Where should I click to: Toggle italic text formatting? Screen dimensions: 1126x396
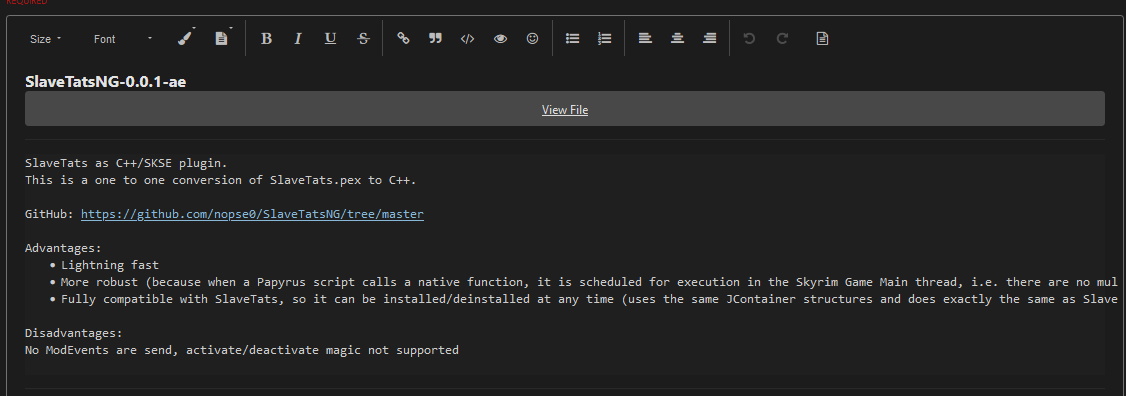(x=298, y=39)
